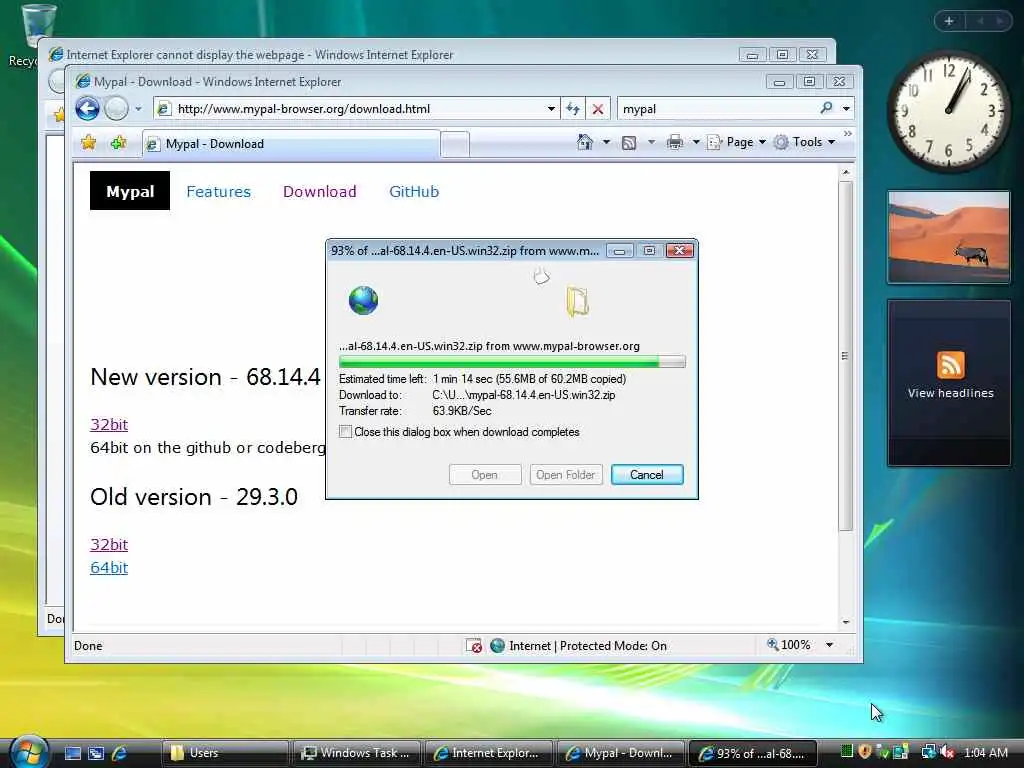This screenshot has height=768, width=1024.
Task: Click Internet Protected Mode status zone
Action: tap(579, 646)
